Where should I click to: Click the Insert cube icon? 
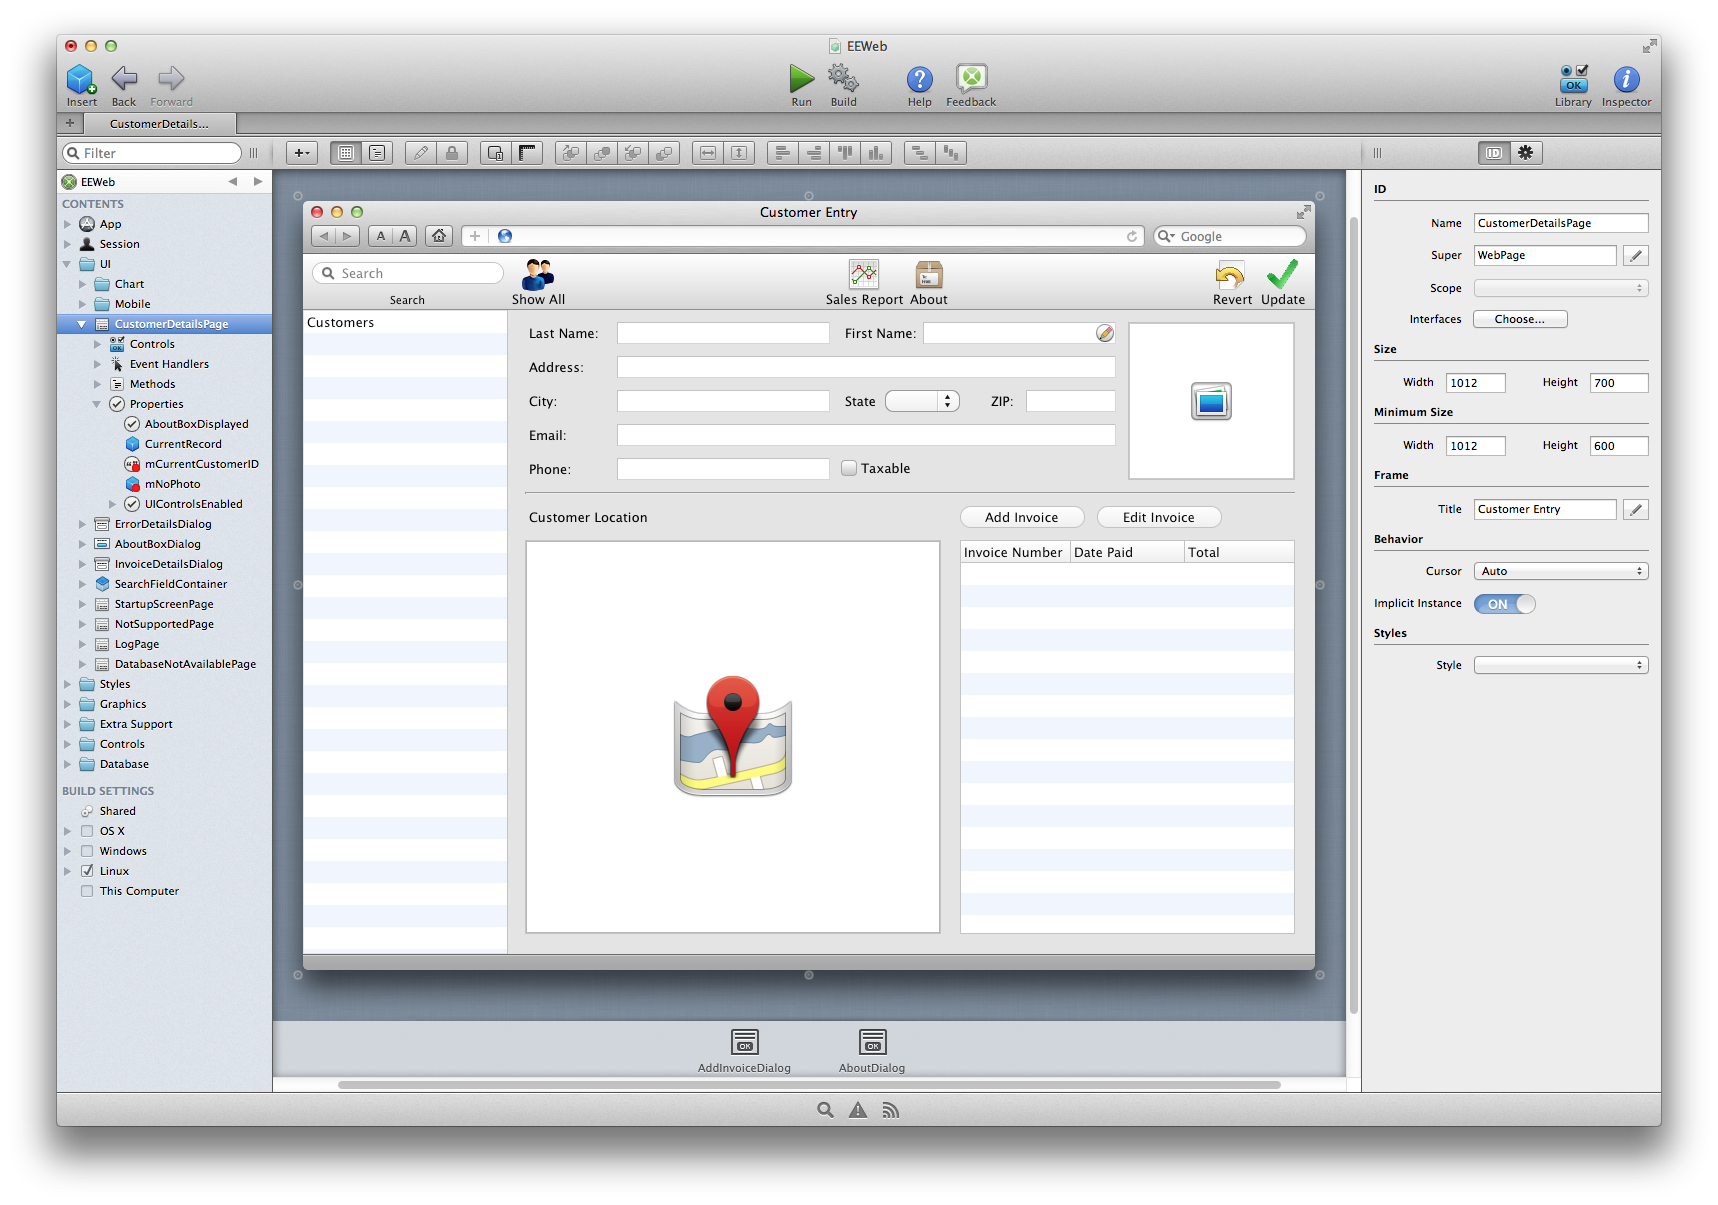point(81,79)
